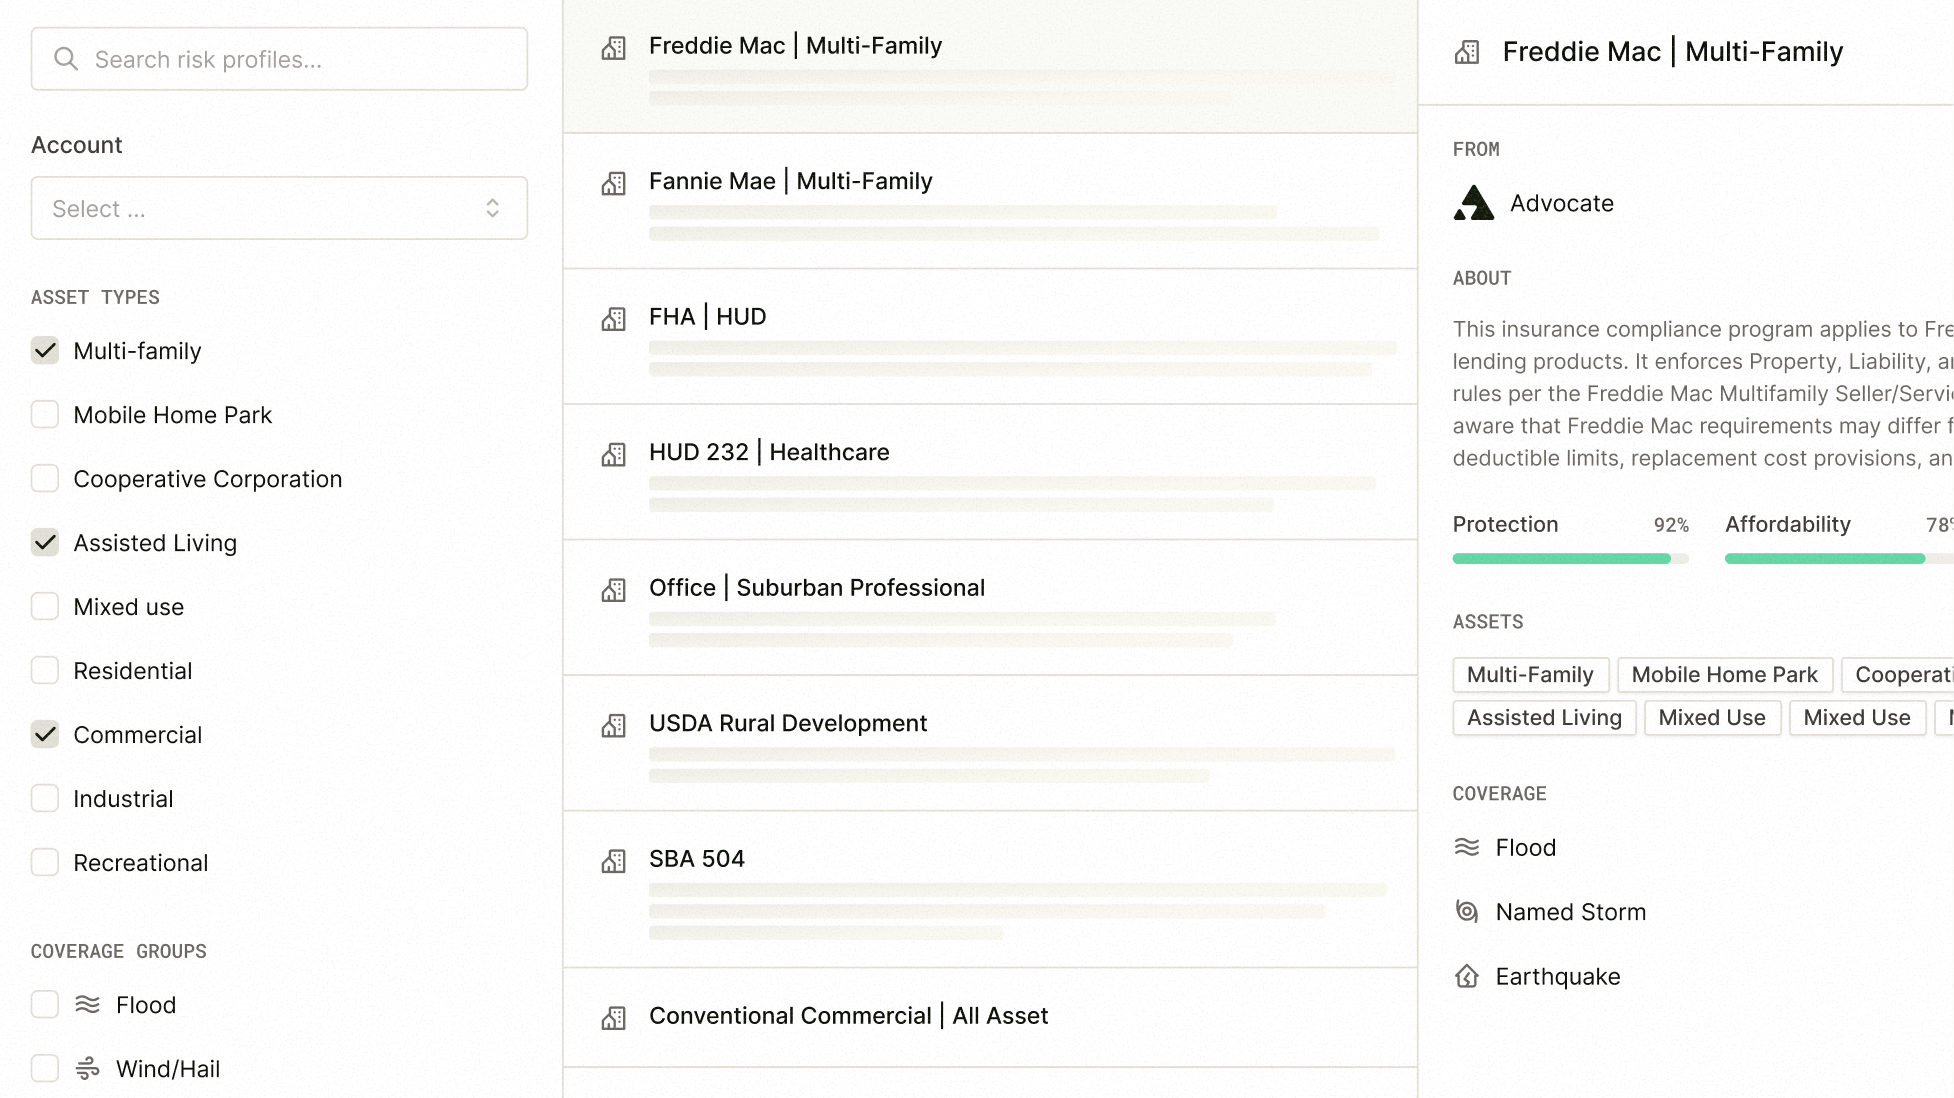Click building icon beside Fannie Mae | Multi-Family

click(x=613, y=183)
